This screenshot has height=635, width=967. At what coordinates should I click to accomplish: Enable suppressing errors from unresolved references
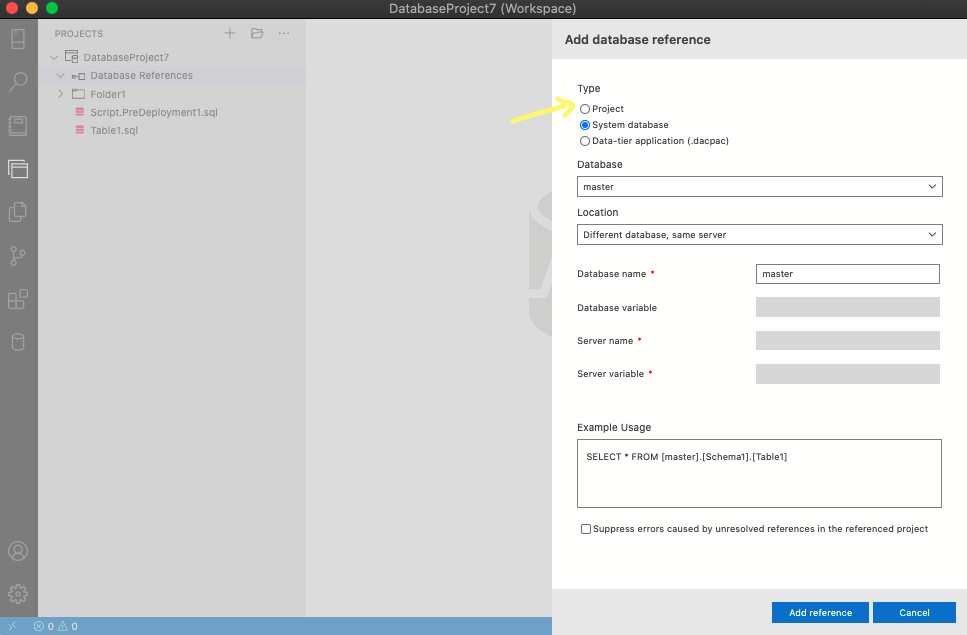pyautogui.click(x=585, y=528)
